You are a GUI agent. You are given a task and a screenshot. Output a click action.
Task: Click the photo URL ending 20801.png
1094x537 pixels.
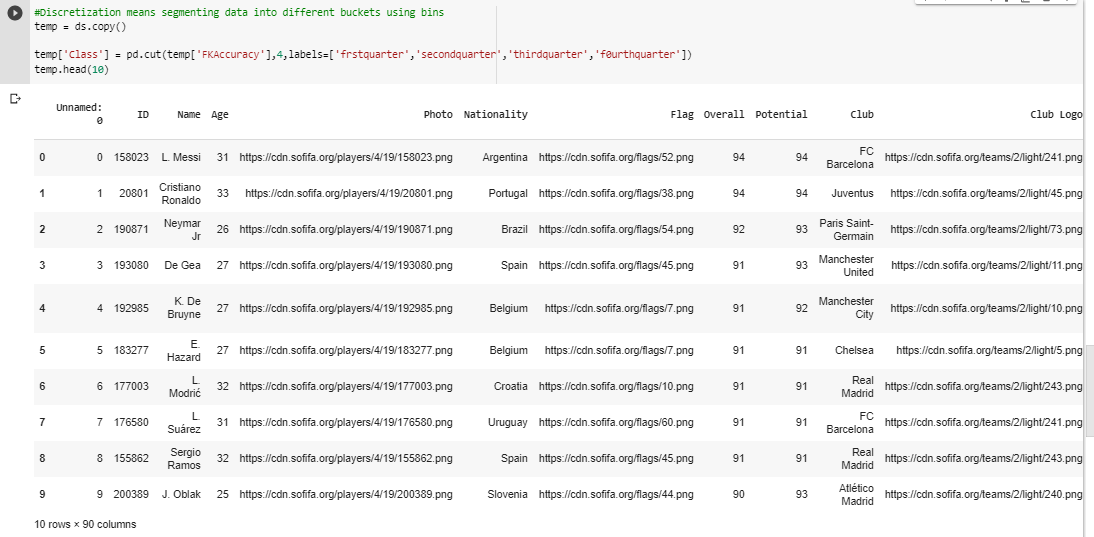[x=349, y=194]
